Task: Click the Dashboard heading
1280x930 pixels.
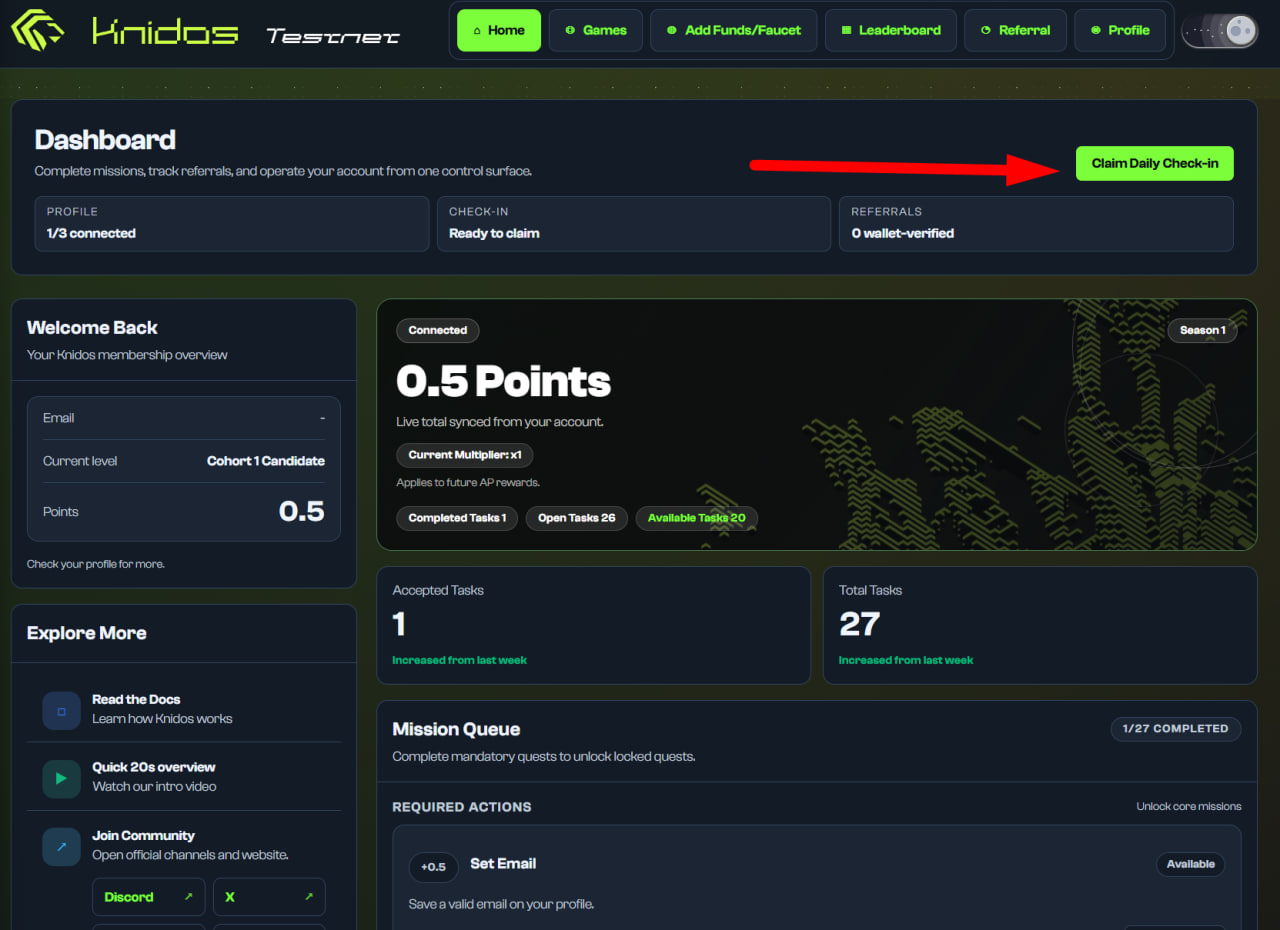Action: point(105,140)
